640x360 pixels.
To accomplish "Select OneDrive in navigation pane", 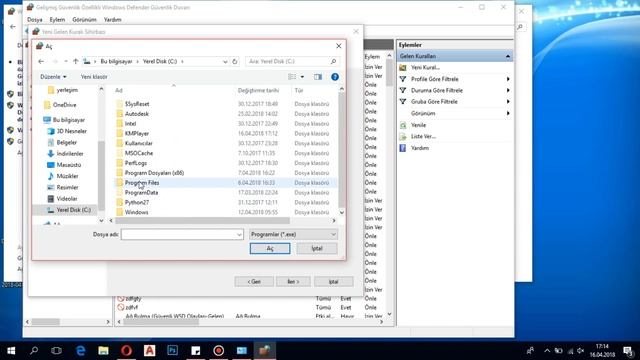I will tap(64, 105).
